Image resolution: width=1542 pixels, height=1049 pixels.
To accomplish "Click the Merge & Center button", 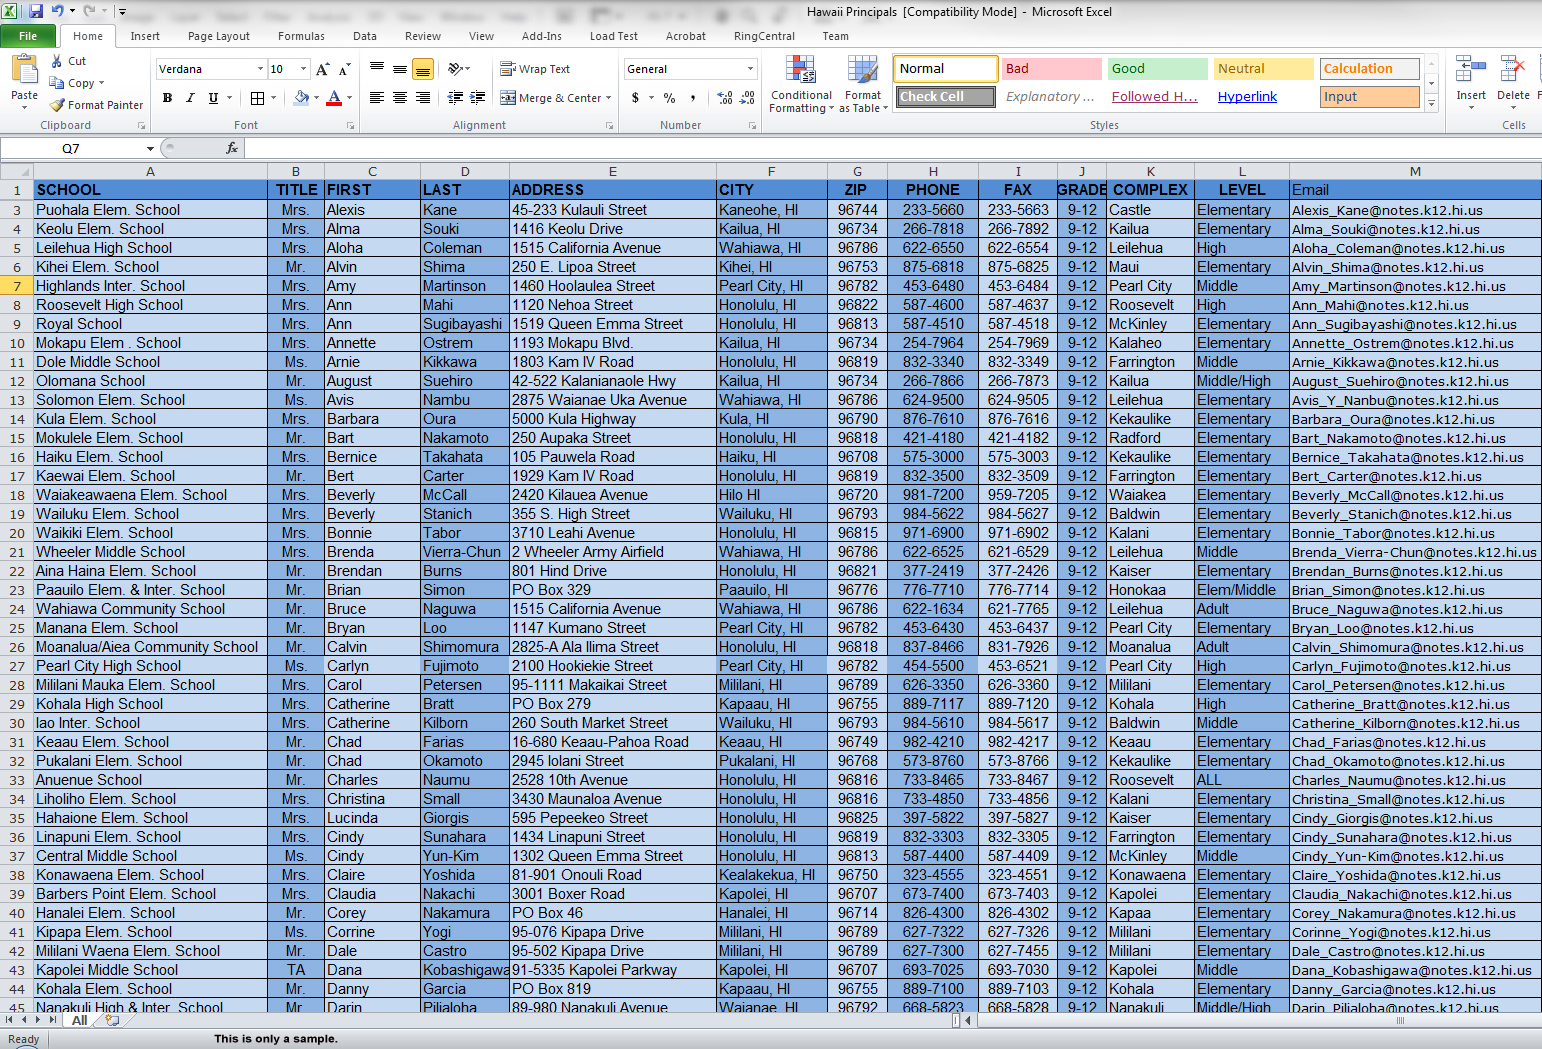I will pyautogui.click(x=551, y=98).
